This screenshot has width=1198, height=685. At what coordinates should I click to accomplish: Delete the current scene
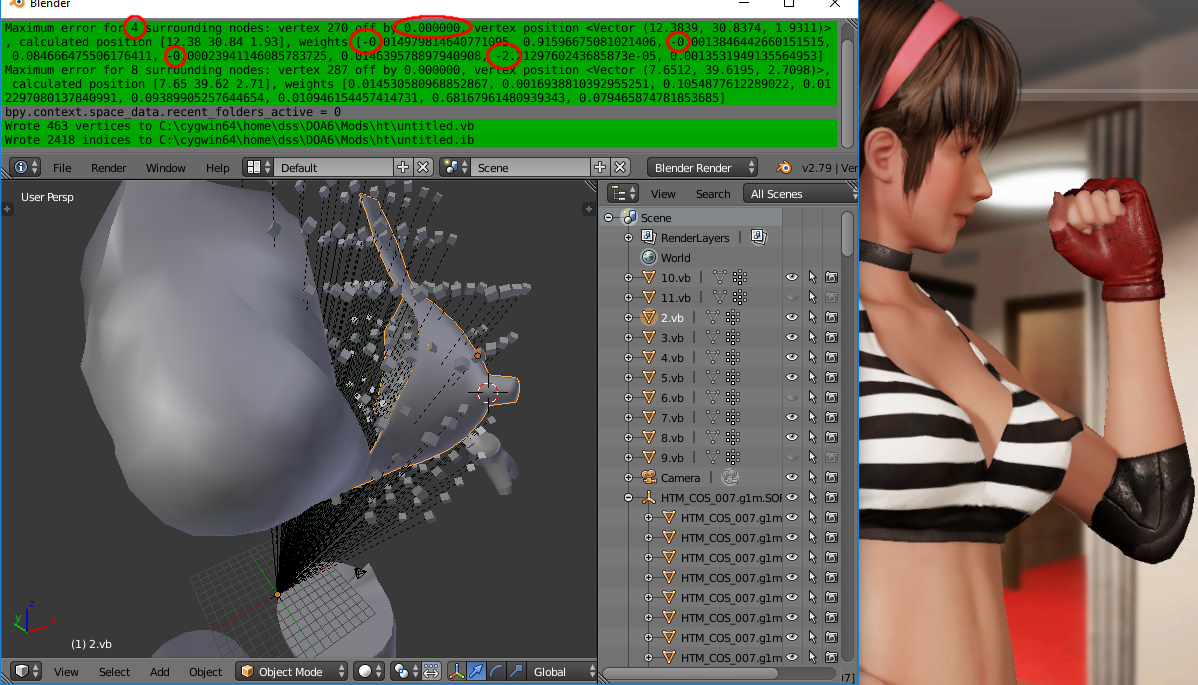[620, 167]
